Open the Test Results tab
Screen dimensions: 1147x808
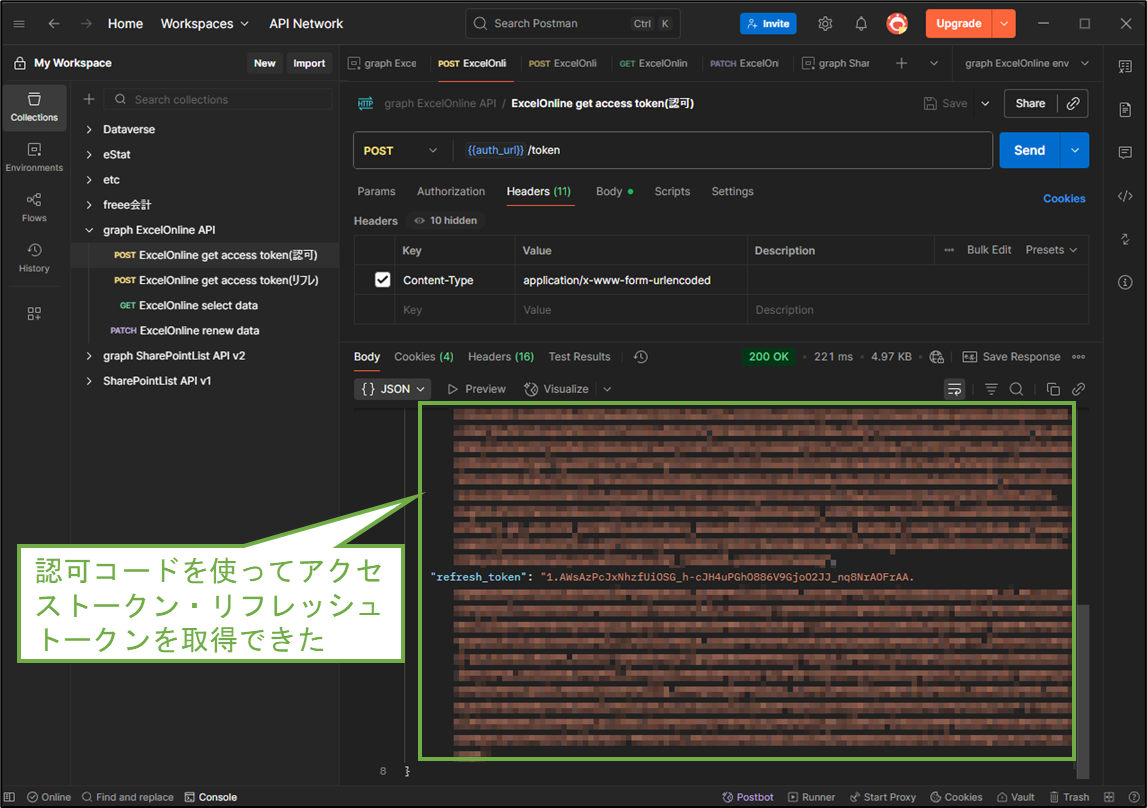[x=579, y=357]
